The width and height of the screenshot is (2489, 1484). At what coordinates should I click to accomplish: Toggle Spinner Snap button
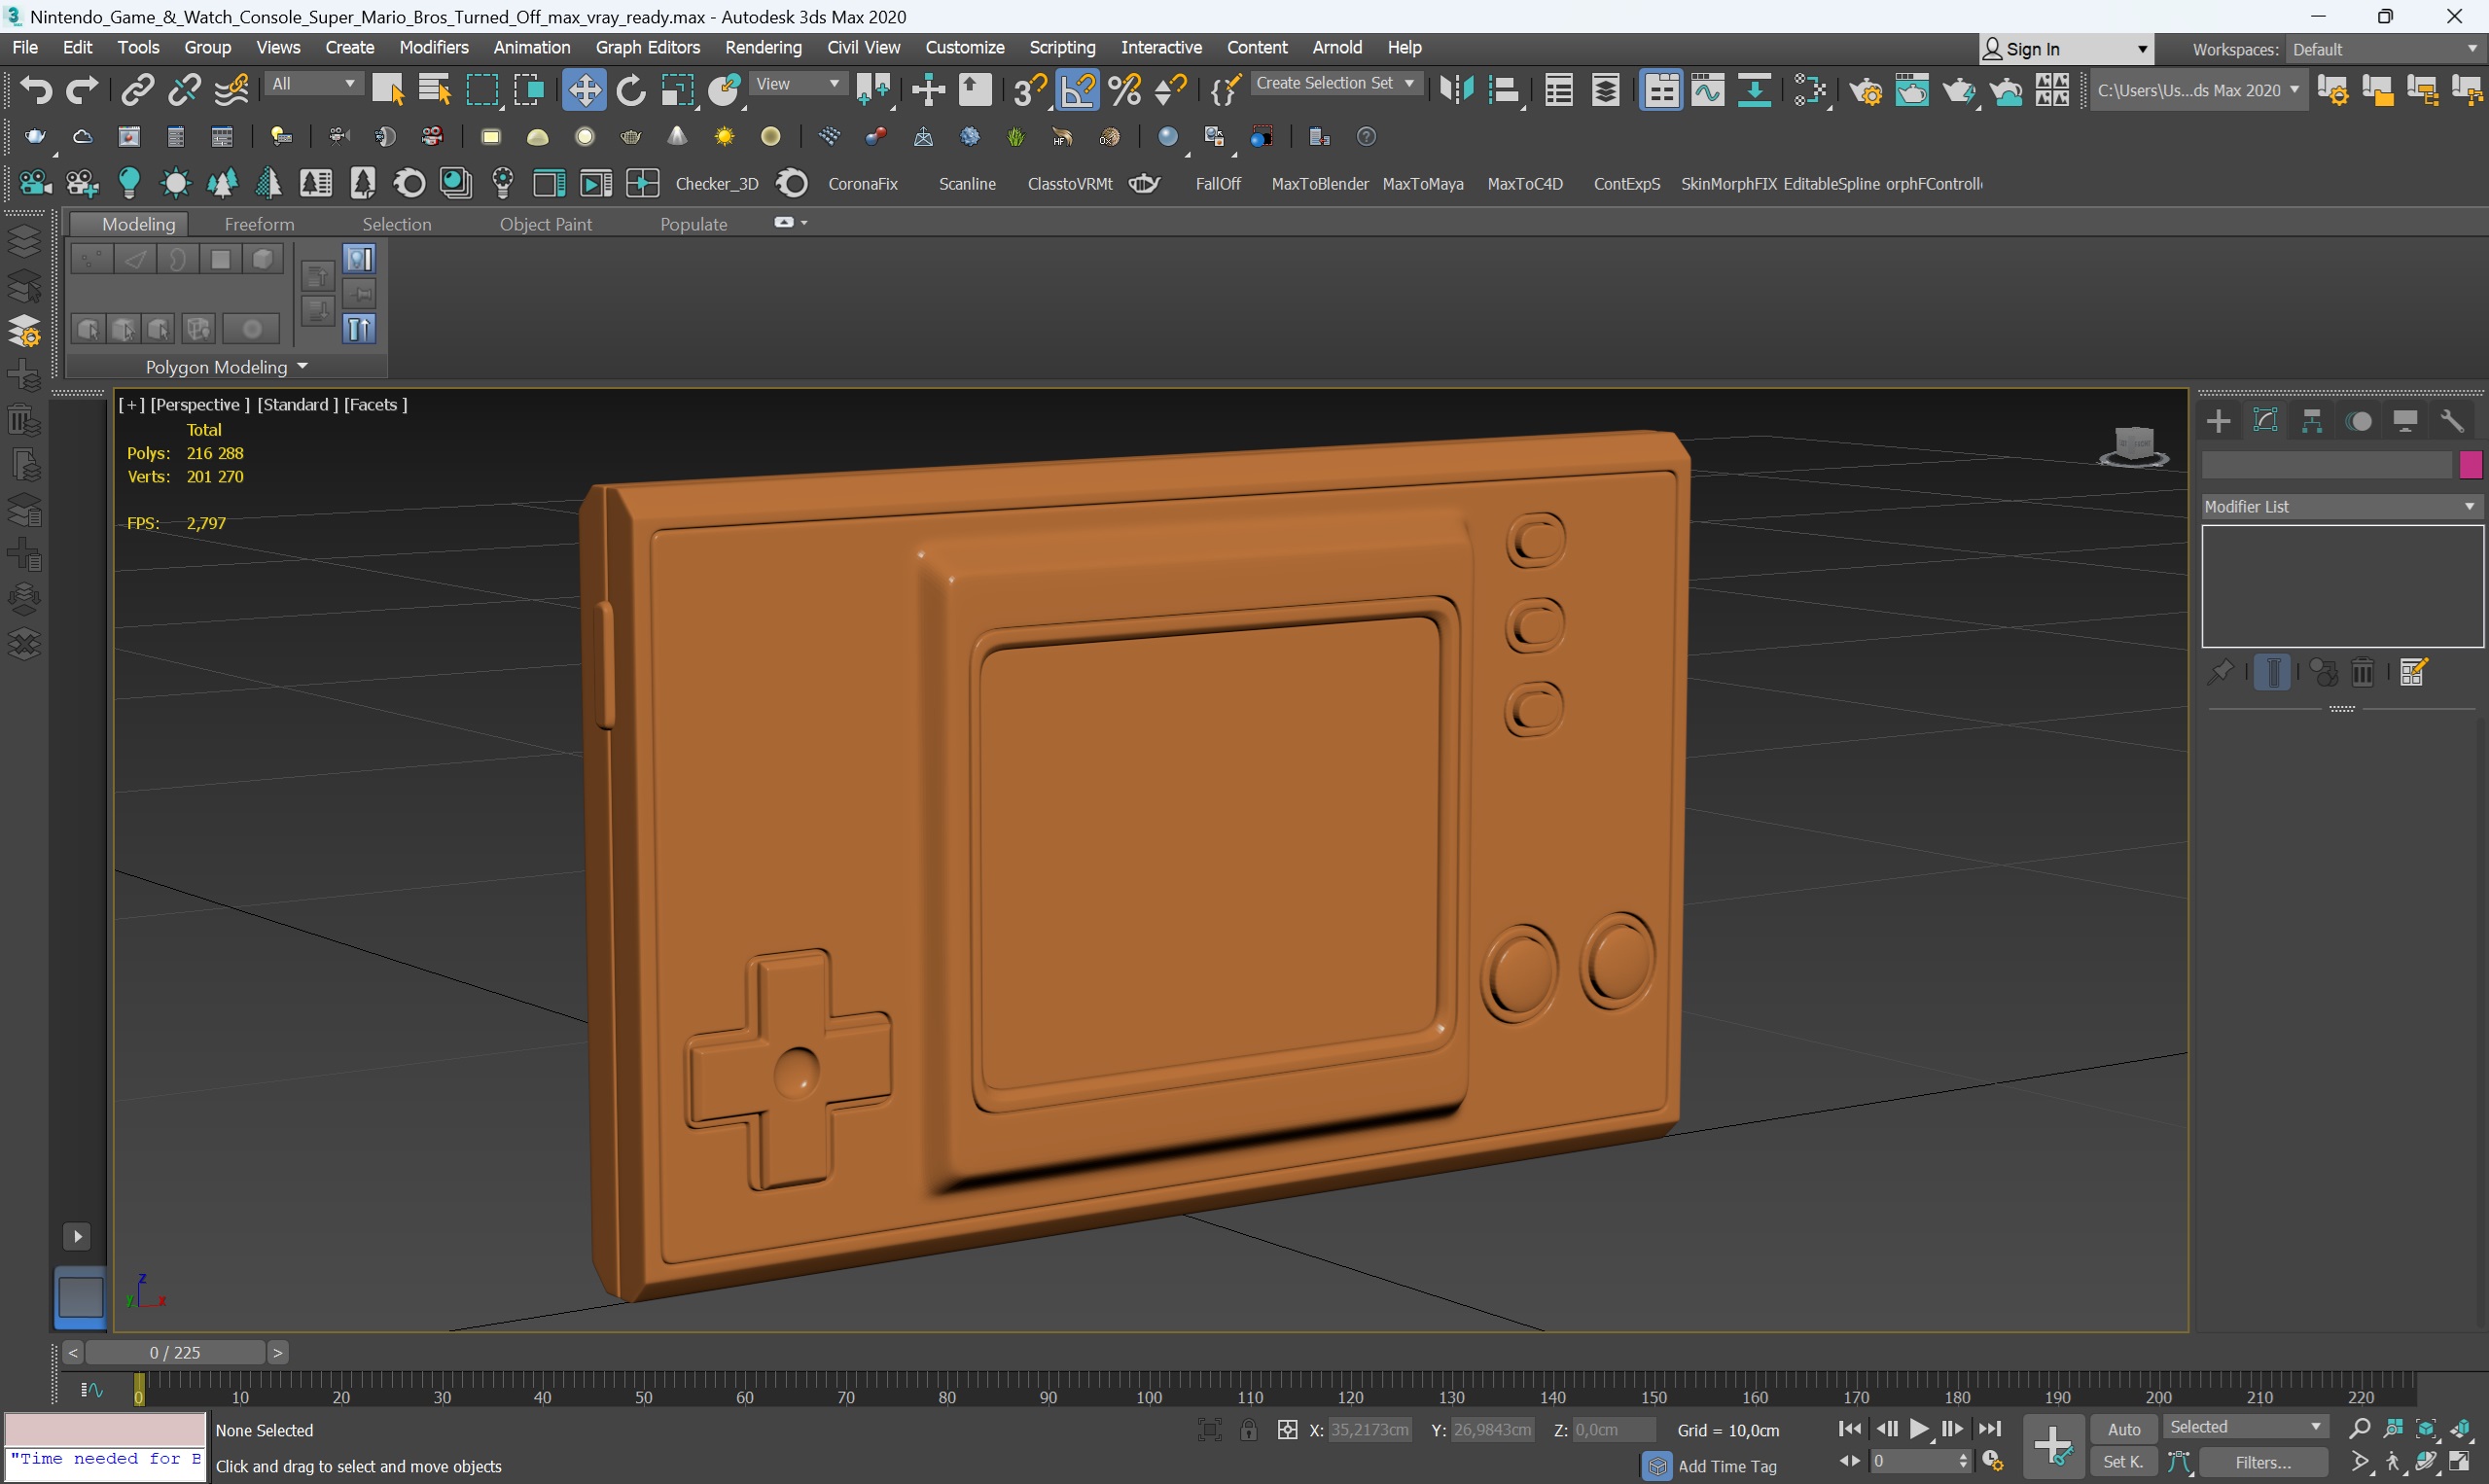(1171, 90)
